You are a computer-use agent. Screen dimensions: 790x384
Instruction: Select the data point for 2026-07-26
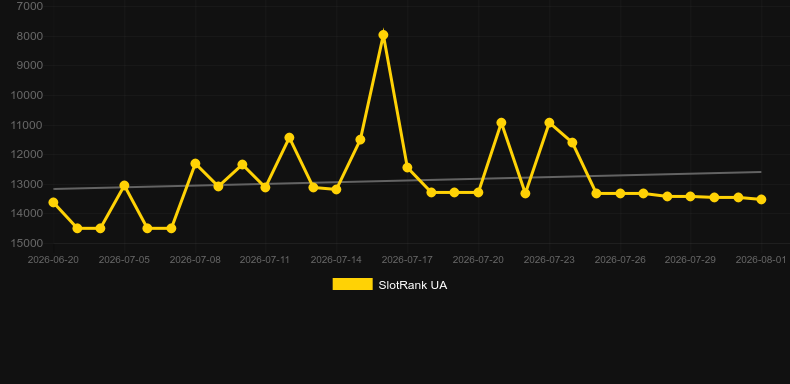coord(620,194)
